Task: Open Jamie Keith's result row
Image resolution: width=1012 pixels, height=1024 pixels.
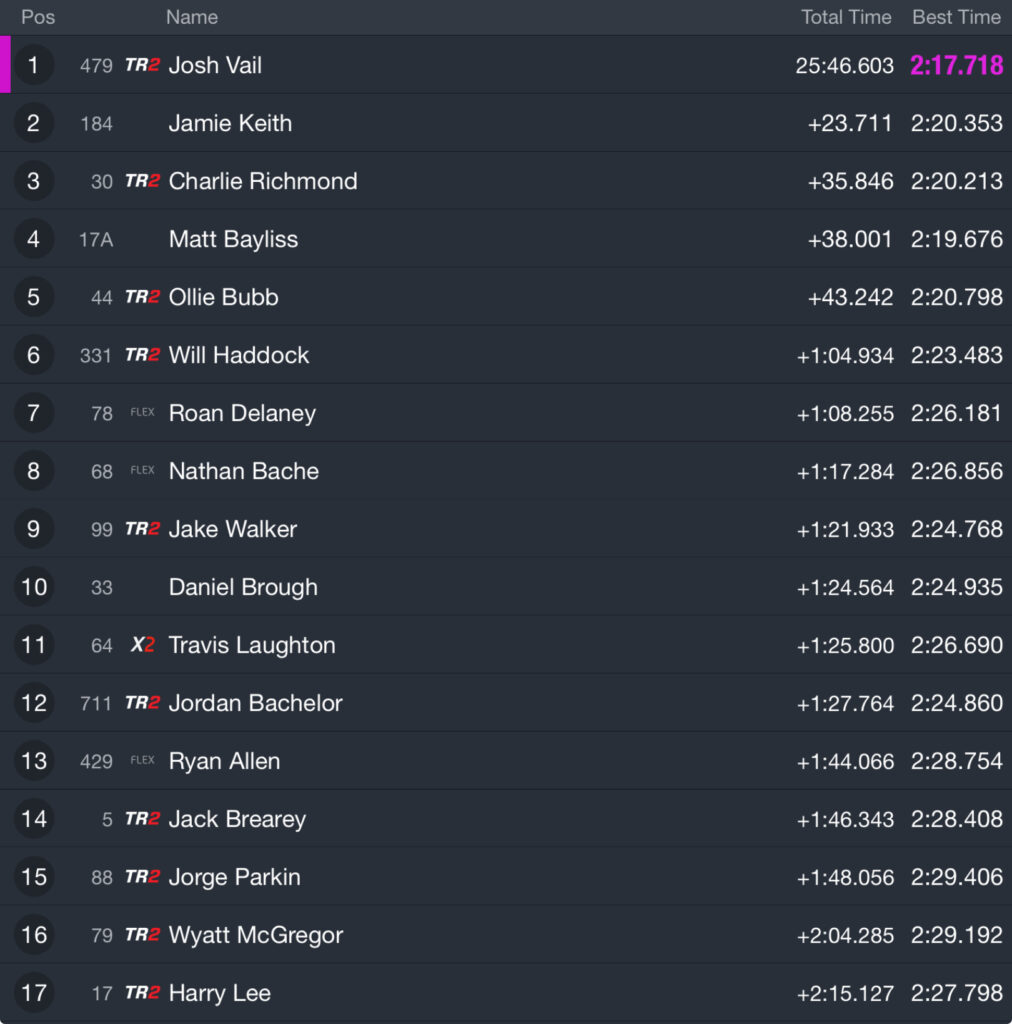Action: click(506, 123)
